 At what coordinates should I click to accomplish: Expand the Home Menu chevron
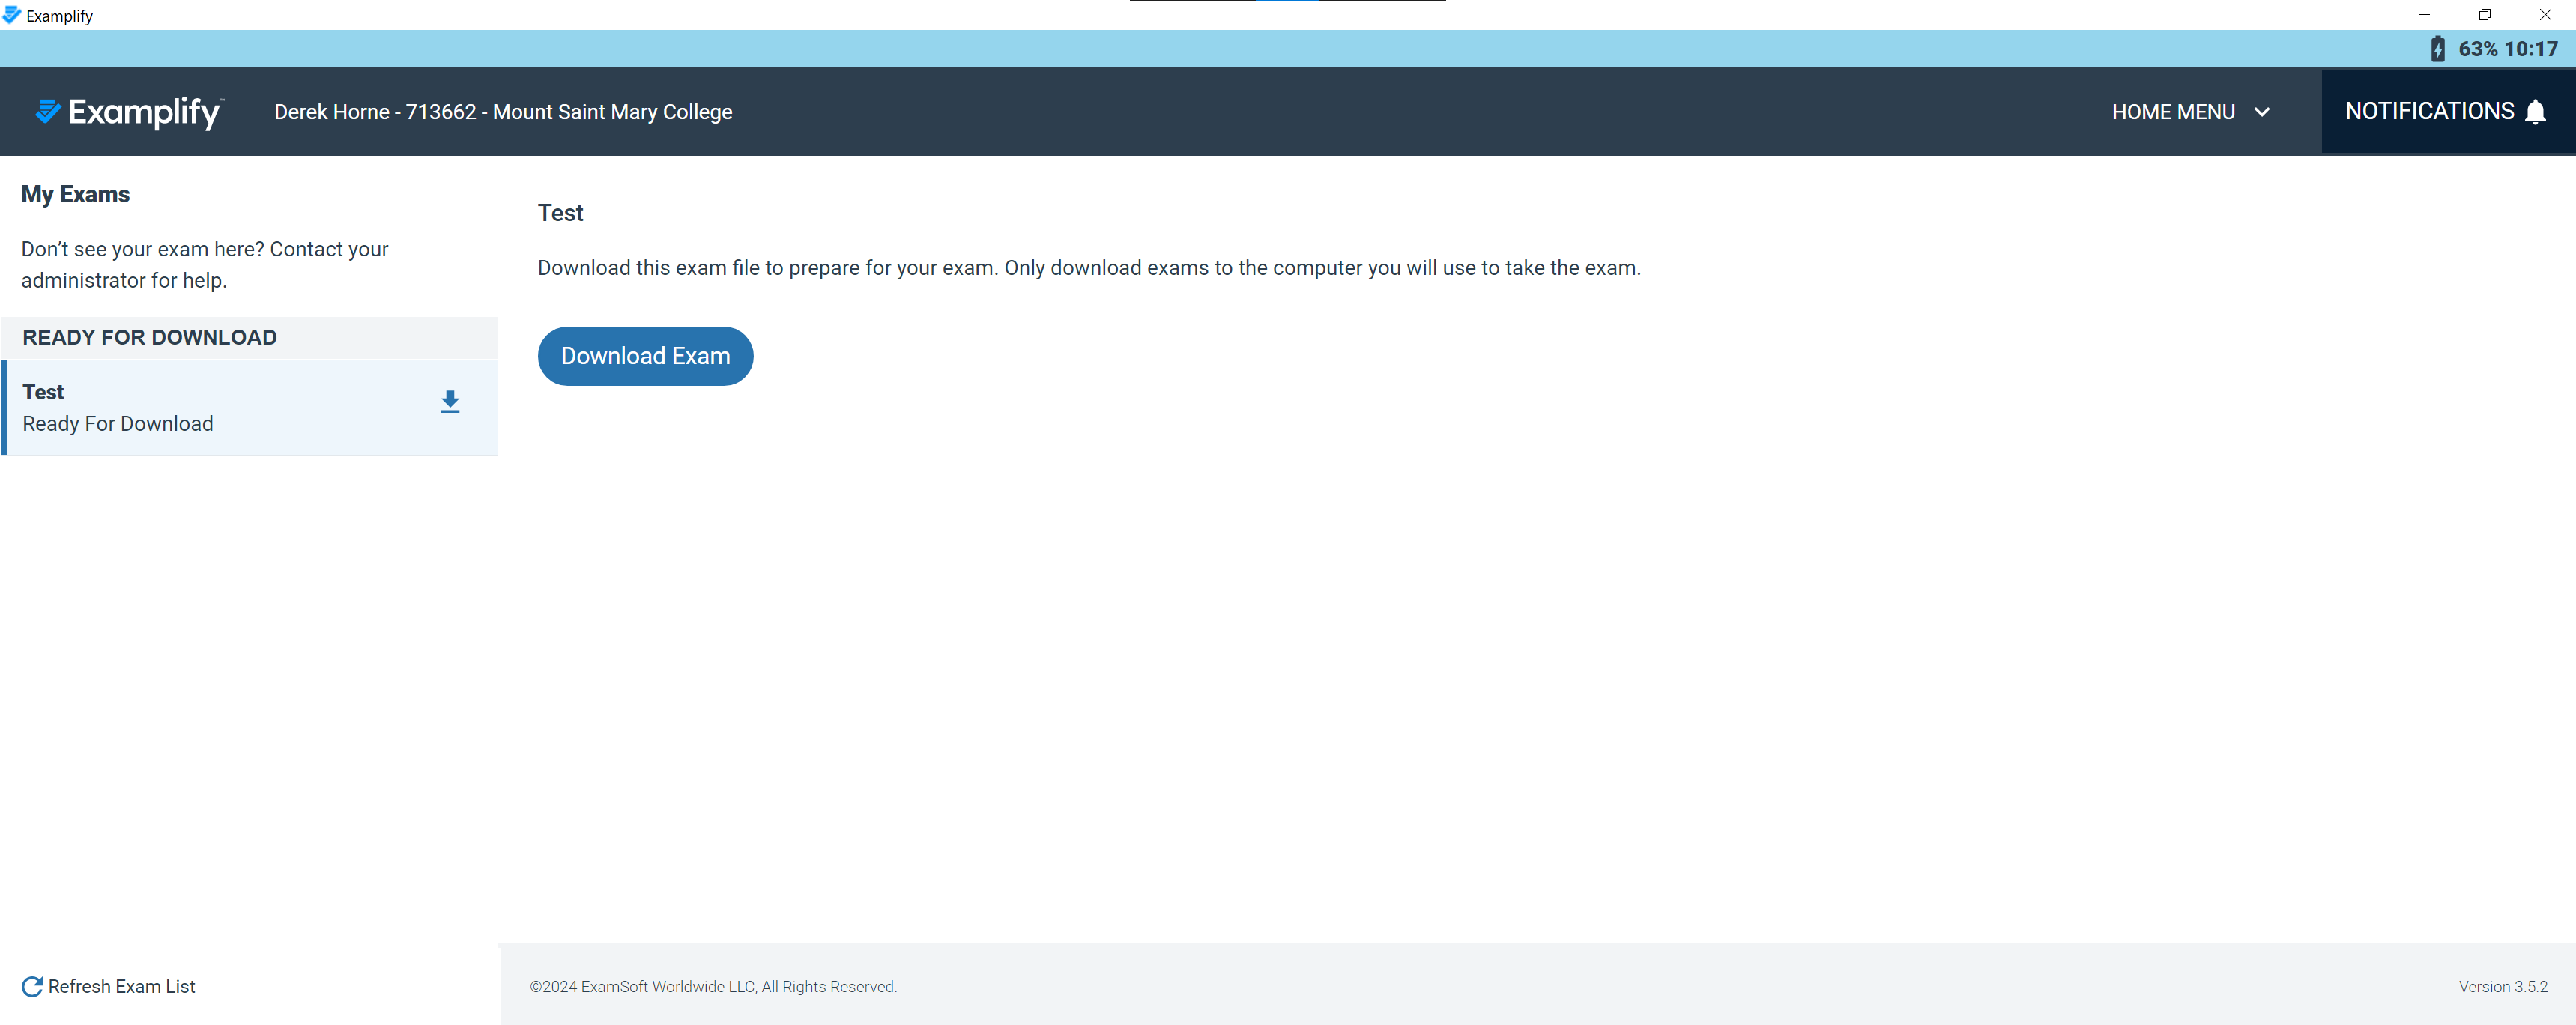point(2262,112)
